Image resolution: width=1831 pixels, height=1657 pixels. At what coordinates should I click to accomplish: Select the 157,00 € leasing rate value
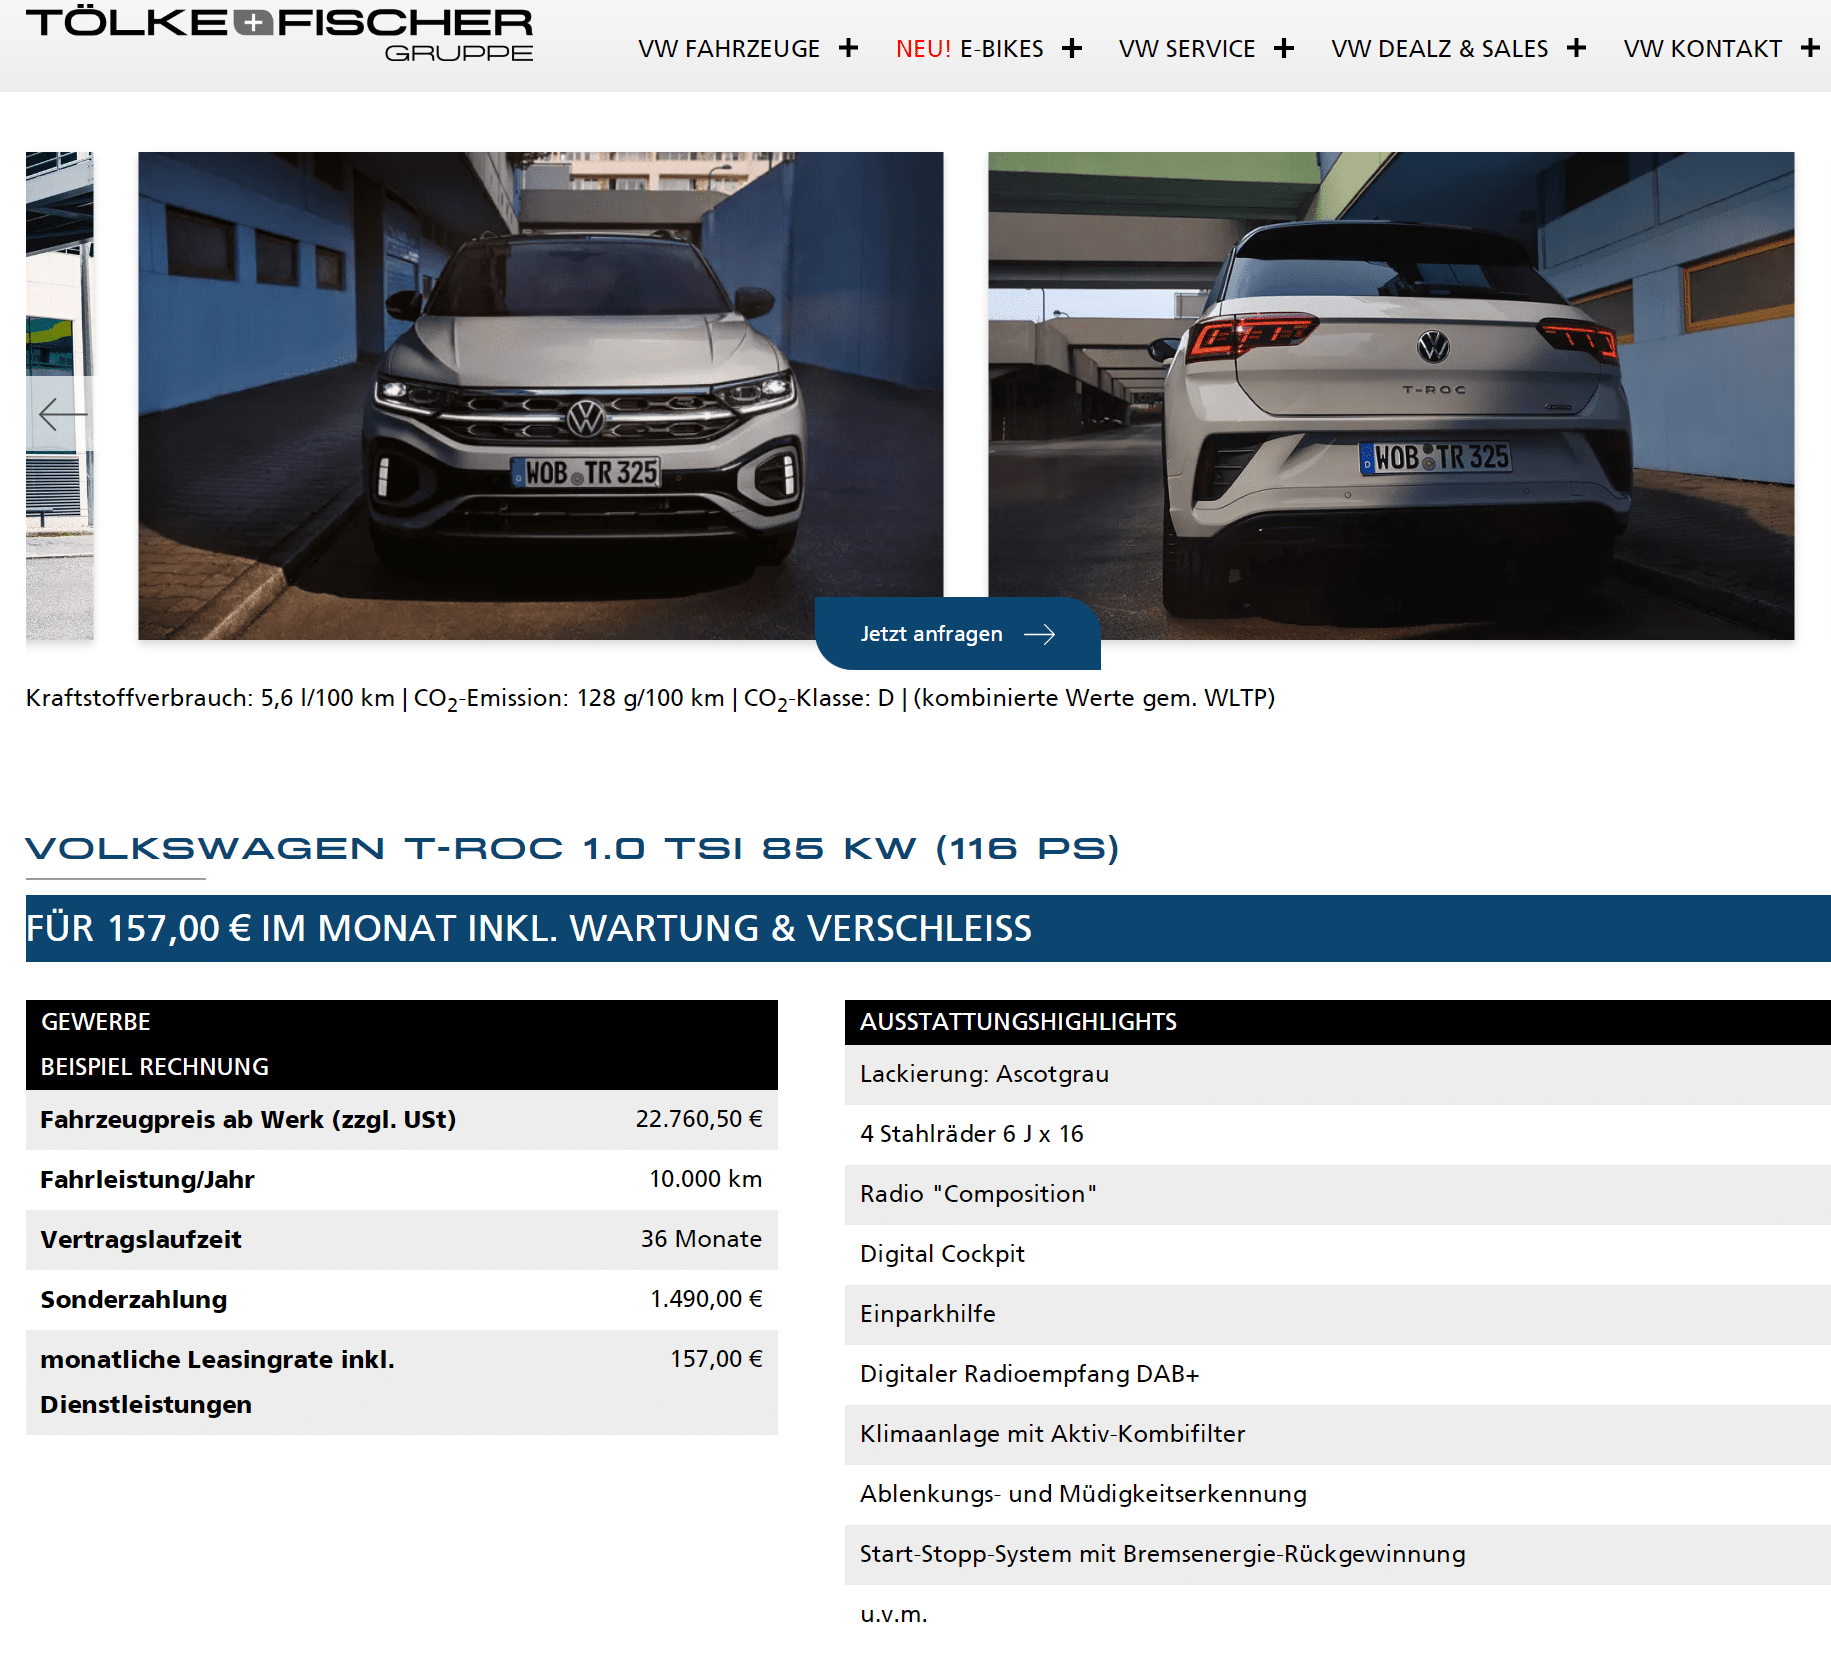(716, 1359)
